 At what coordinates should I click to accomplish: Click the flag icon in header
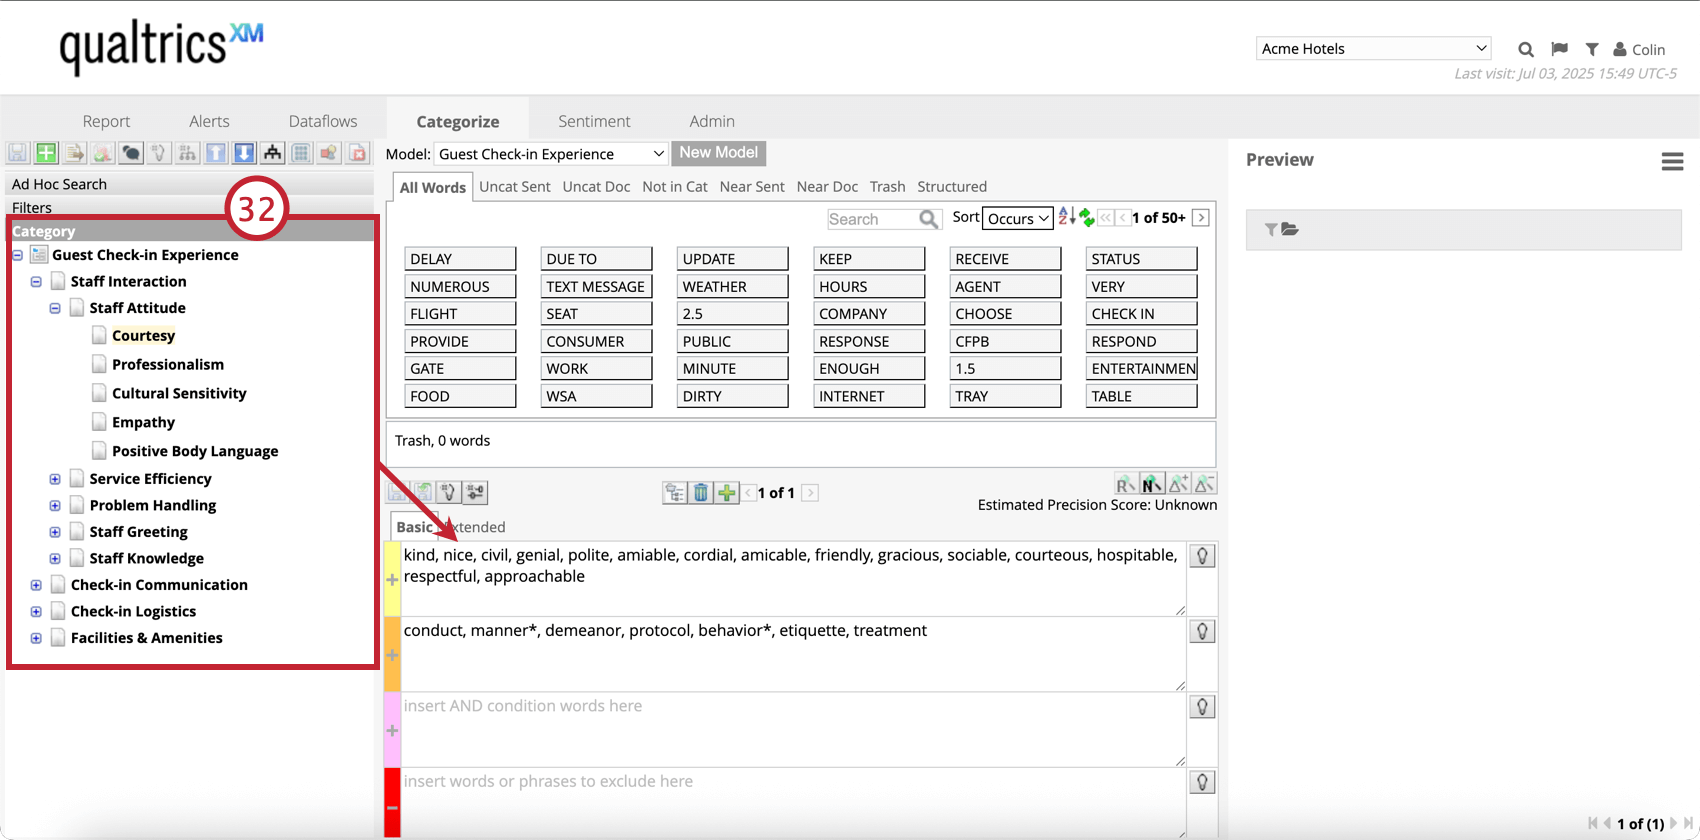(1559, 49)
